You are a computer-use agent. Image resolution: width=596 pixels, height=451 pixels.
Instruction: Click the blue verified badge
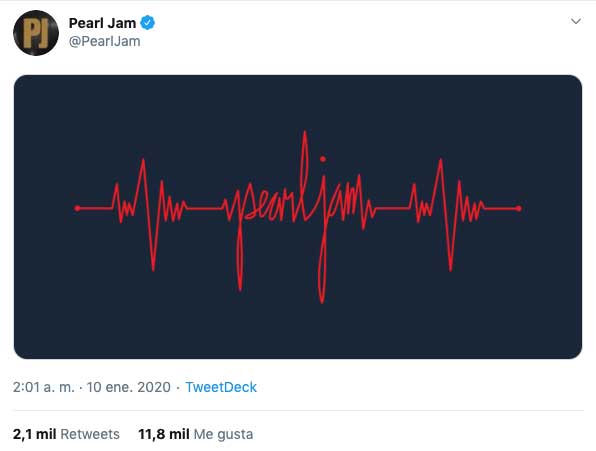point(147,23)
